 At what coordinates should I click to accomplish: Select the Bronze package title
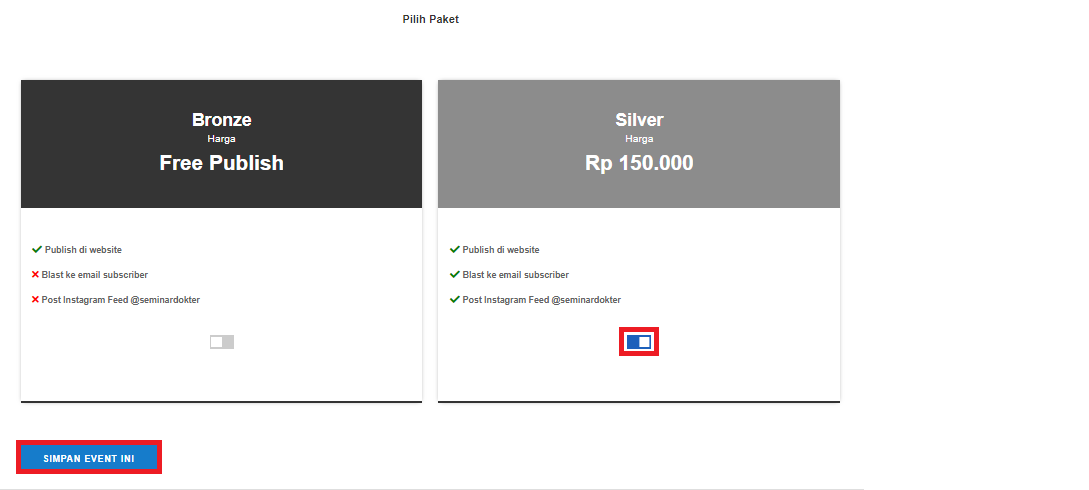click(x=221, y=120)
